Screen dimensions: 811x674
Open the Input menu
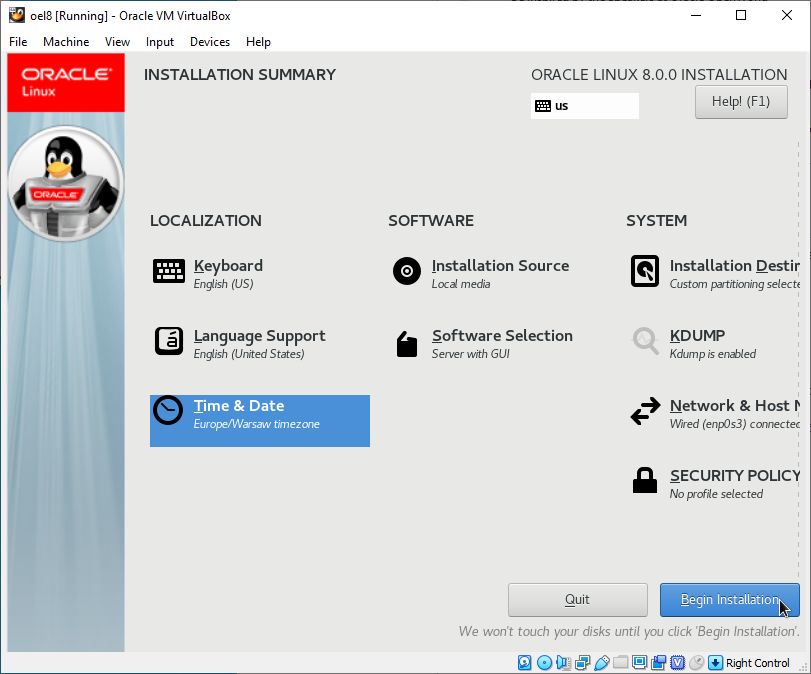159,42
